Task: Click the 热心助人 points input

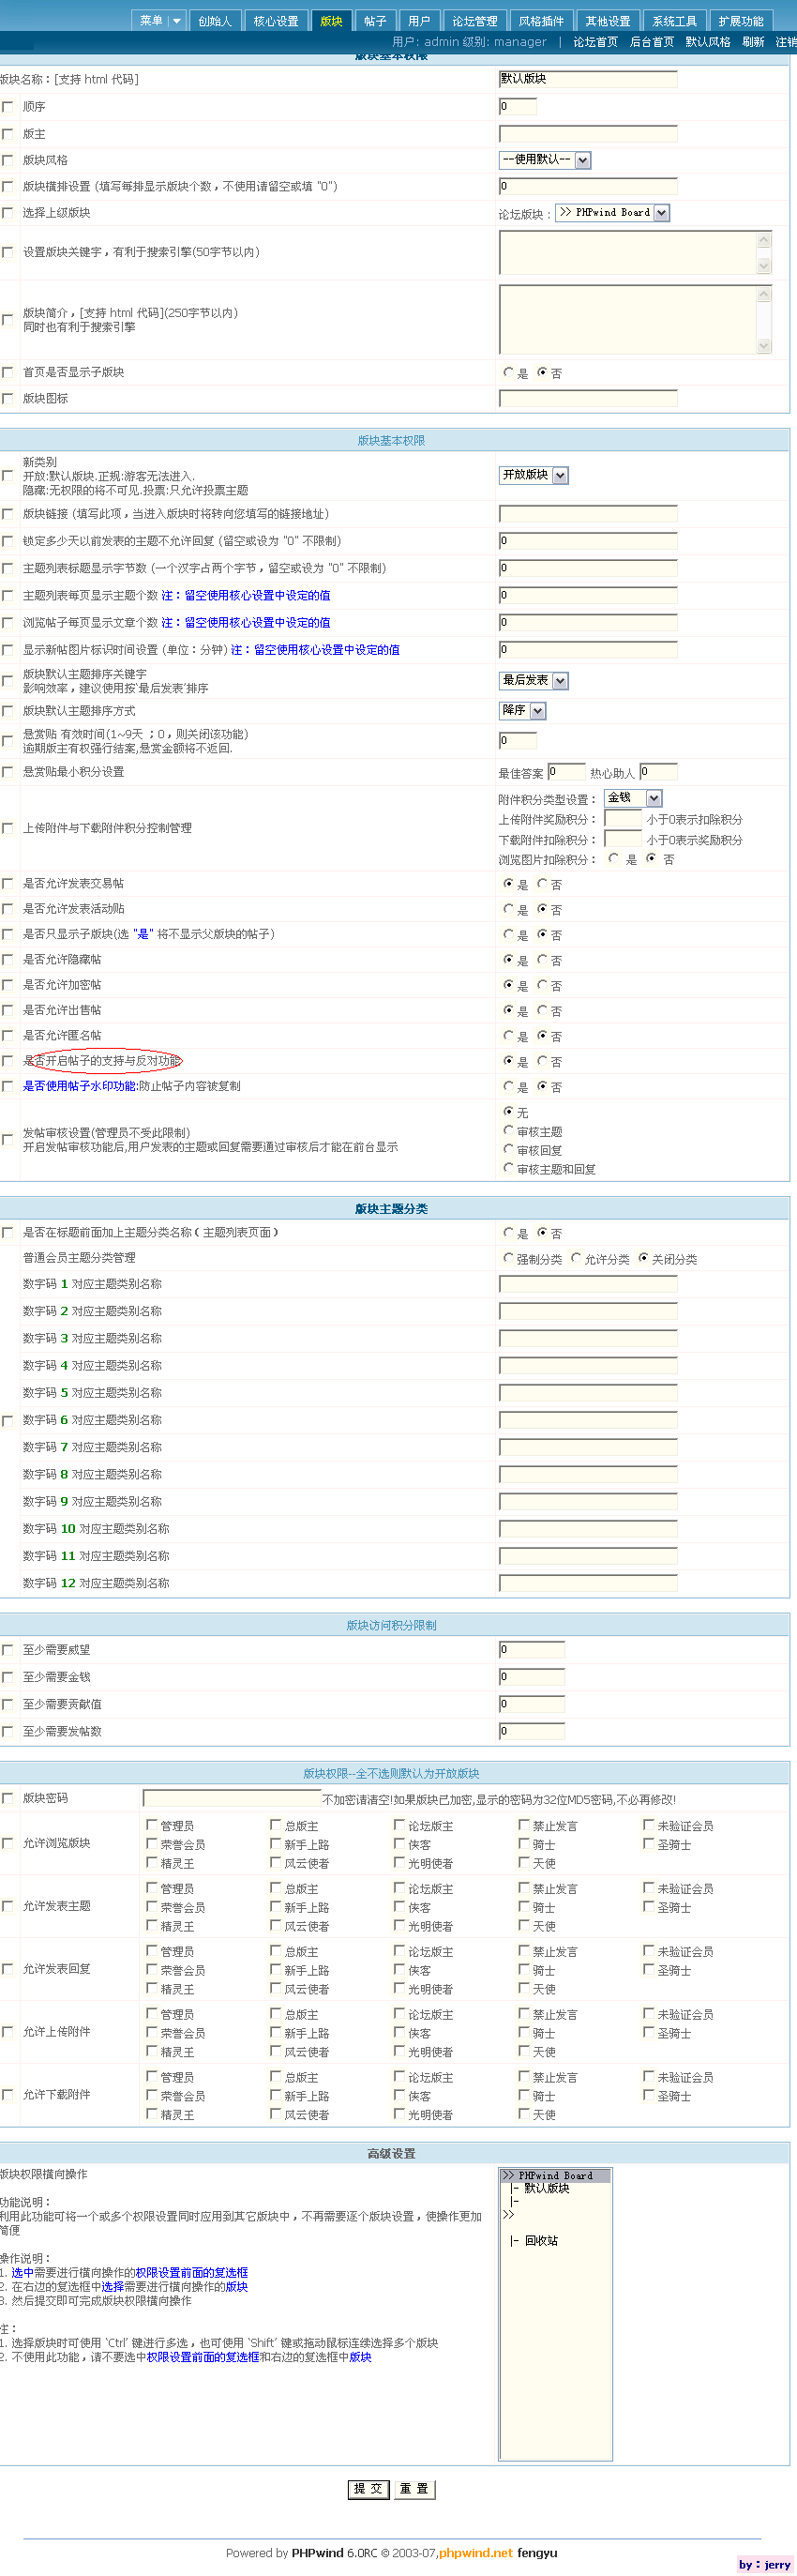Action: tap(658, 771)
